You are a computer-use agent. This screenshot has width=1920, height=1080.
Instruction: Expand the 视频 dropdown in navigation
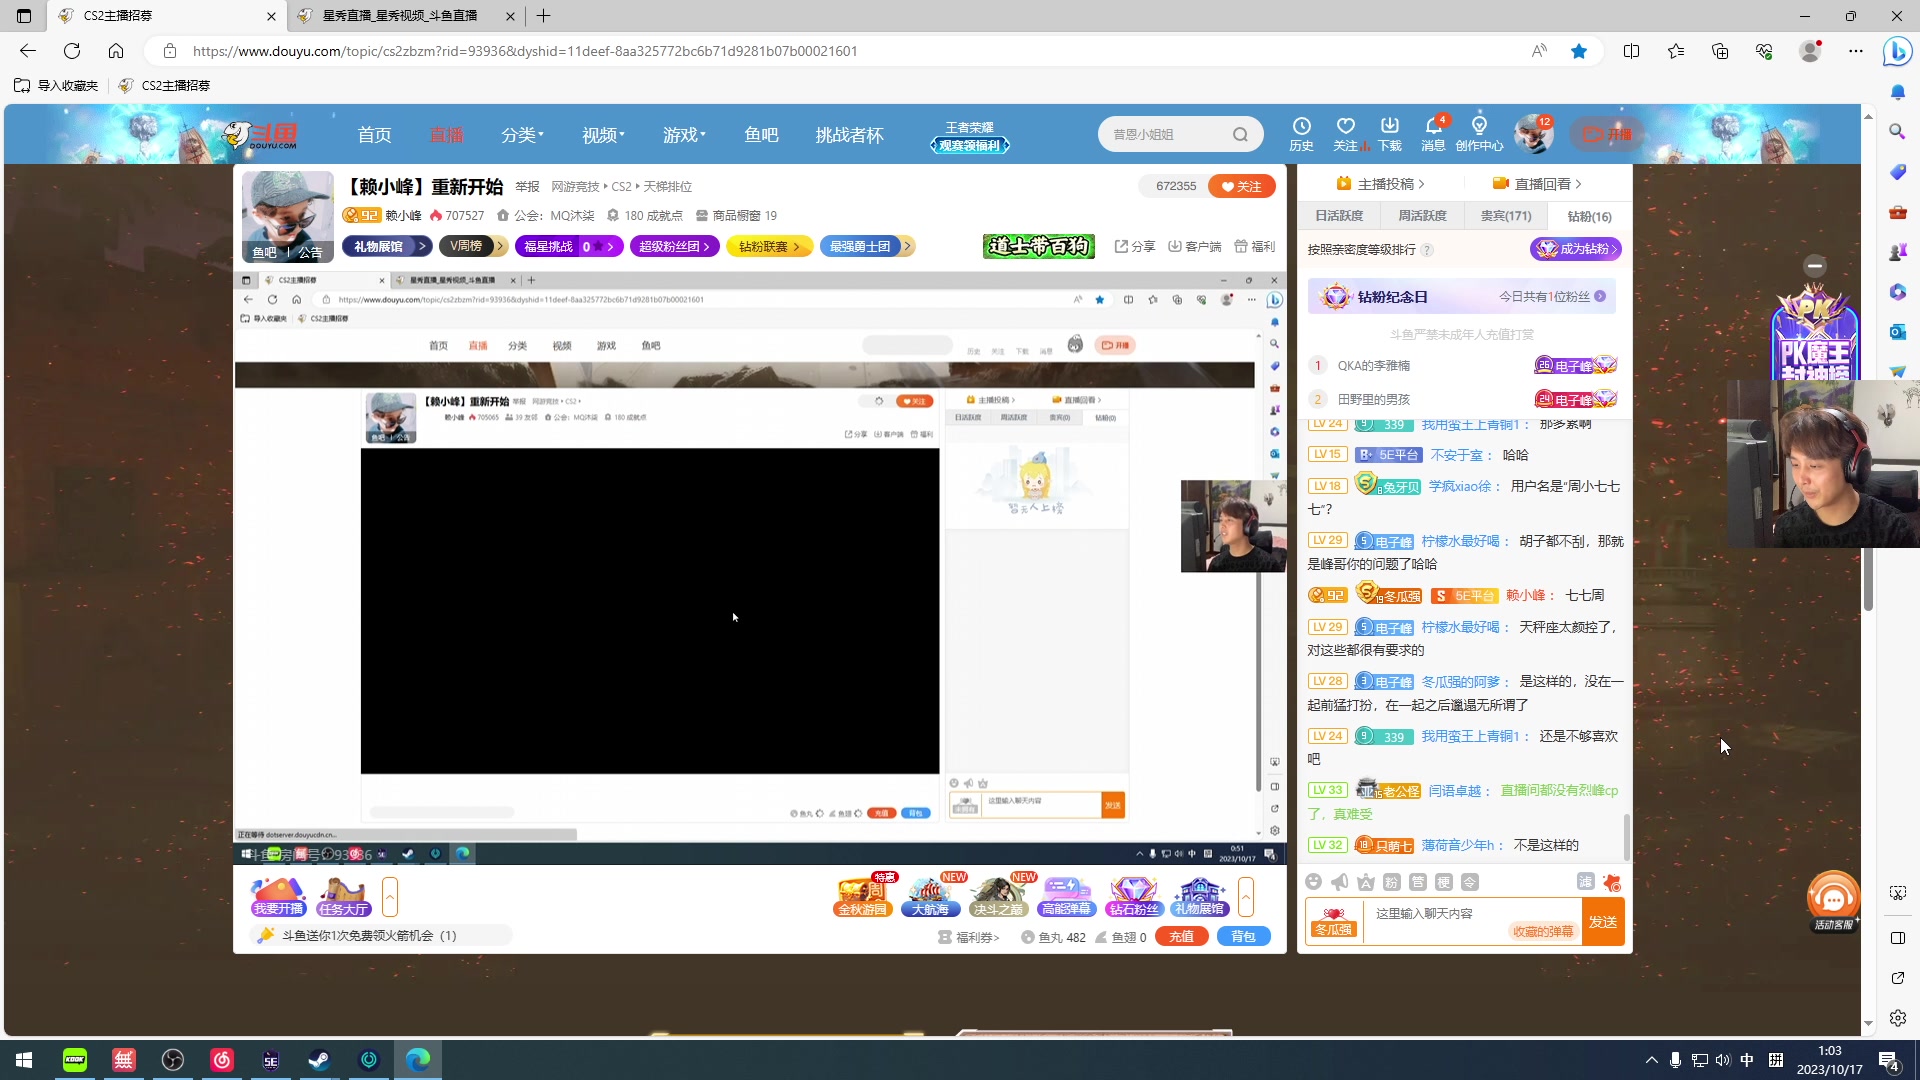coord(603,134)
